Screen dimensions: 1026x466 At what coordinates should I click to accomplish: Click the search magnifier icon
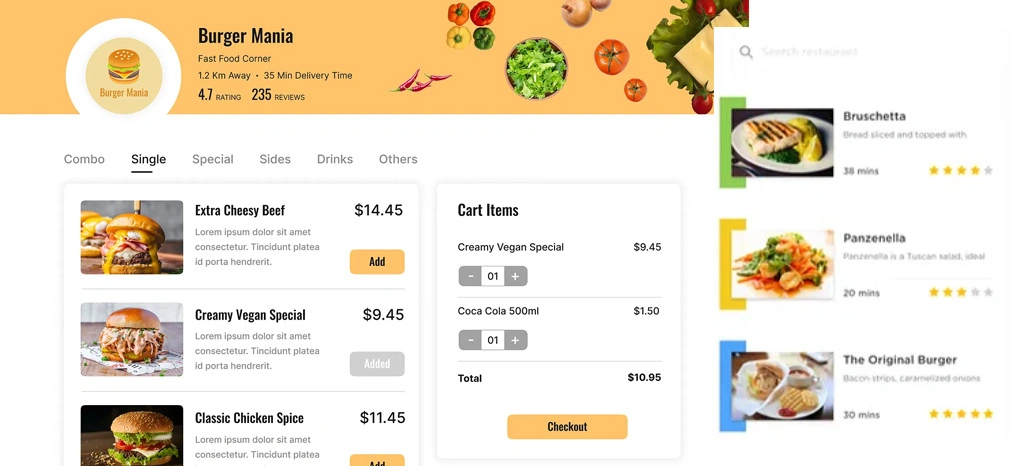[x=746, y=52]
